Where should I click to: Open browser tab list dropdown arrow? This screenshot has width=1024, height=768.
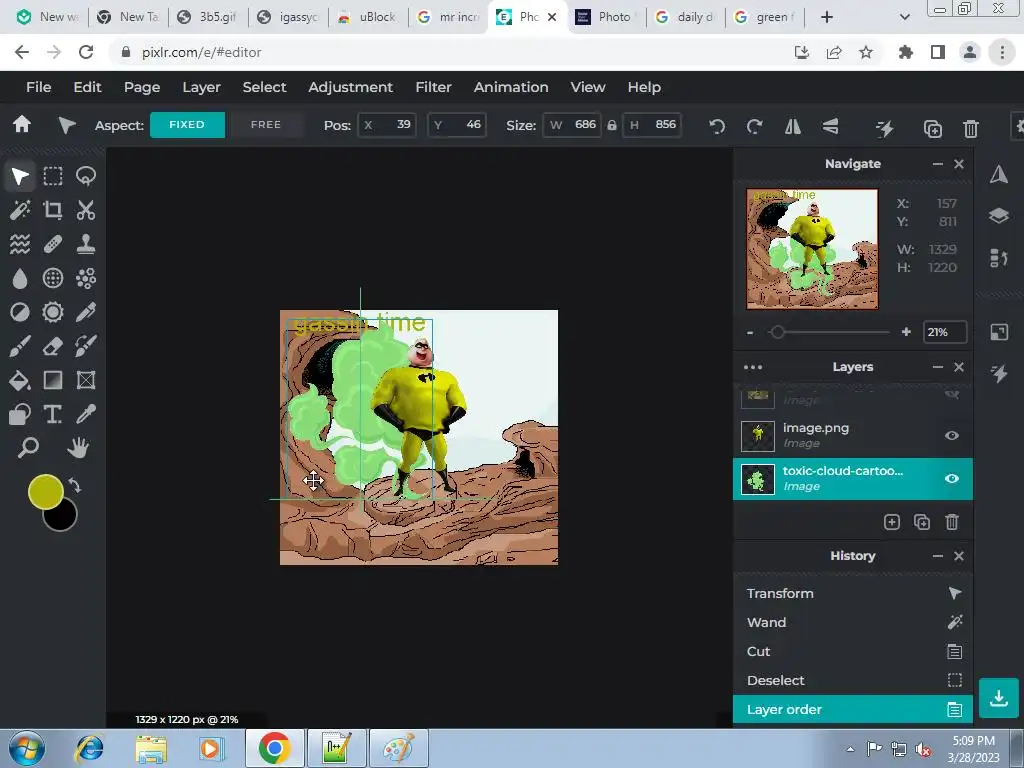pos(904,17)
